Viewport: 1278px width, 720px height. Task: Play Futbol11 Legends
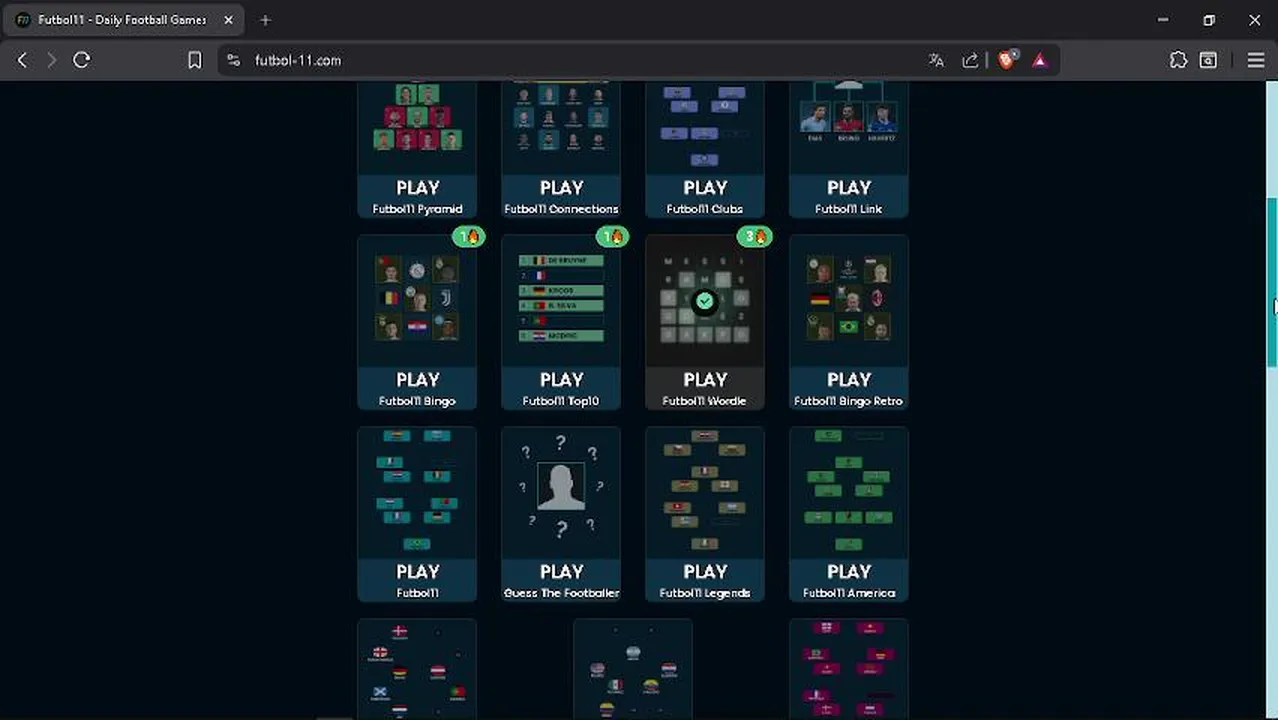tap(705, 571)
